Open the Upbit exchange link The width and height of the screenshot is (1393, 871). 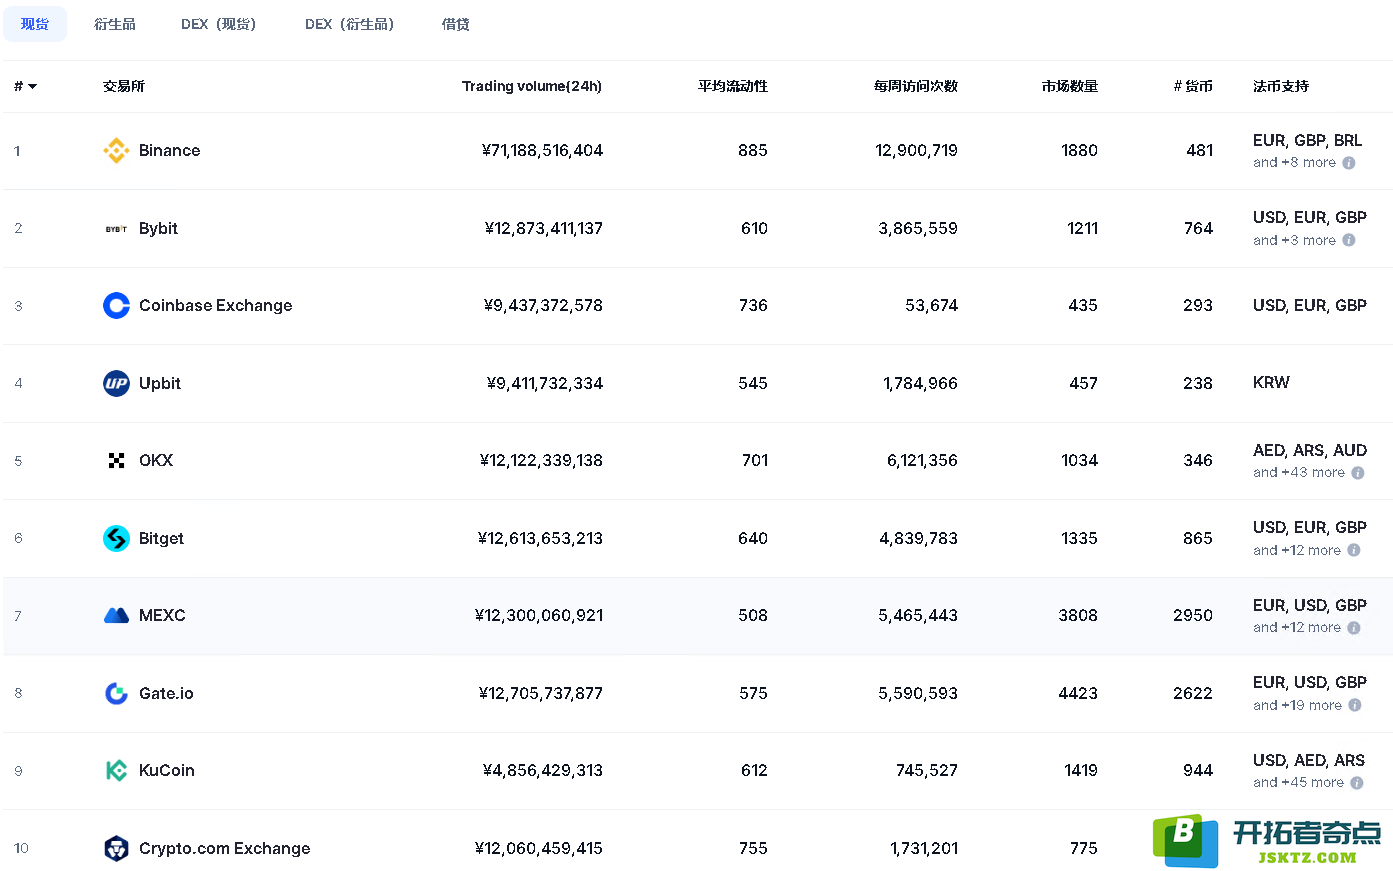[x=160, y=383]
